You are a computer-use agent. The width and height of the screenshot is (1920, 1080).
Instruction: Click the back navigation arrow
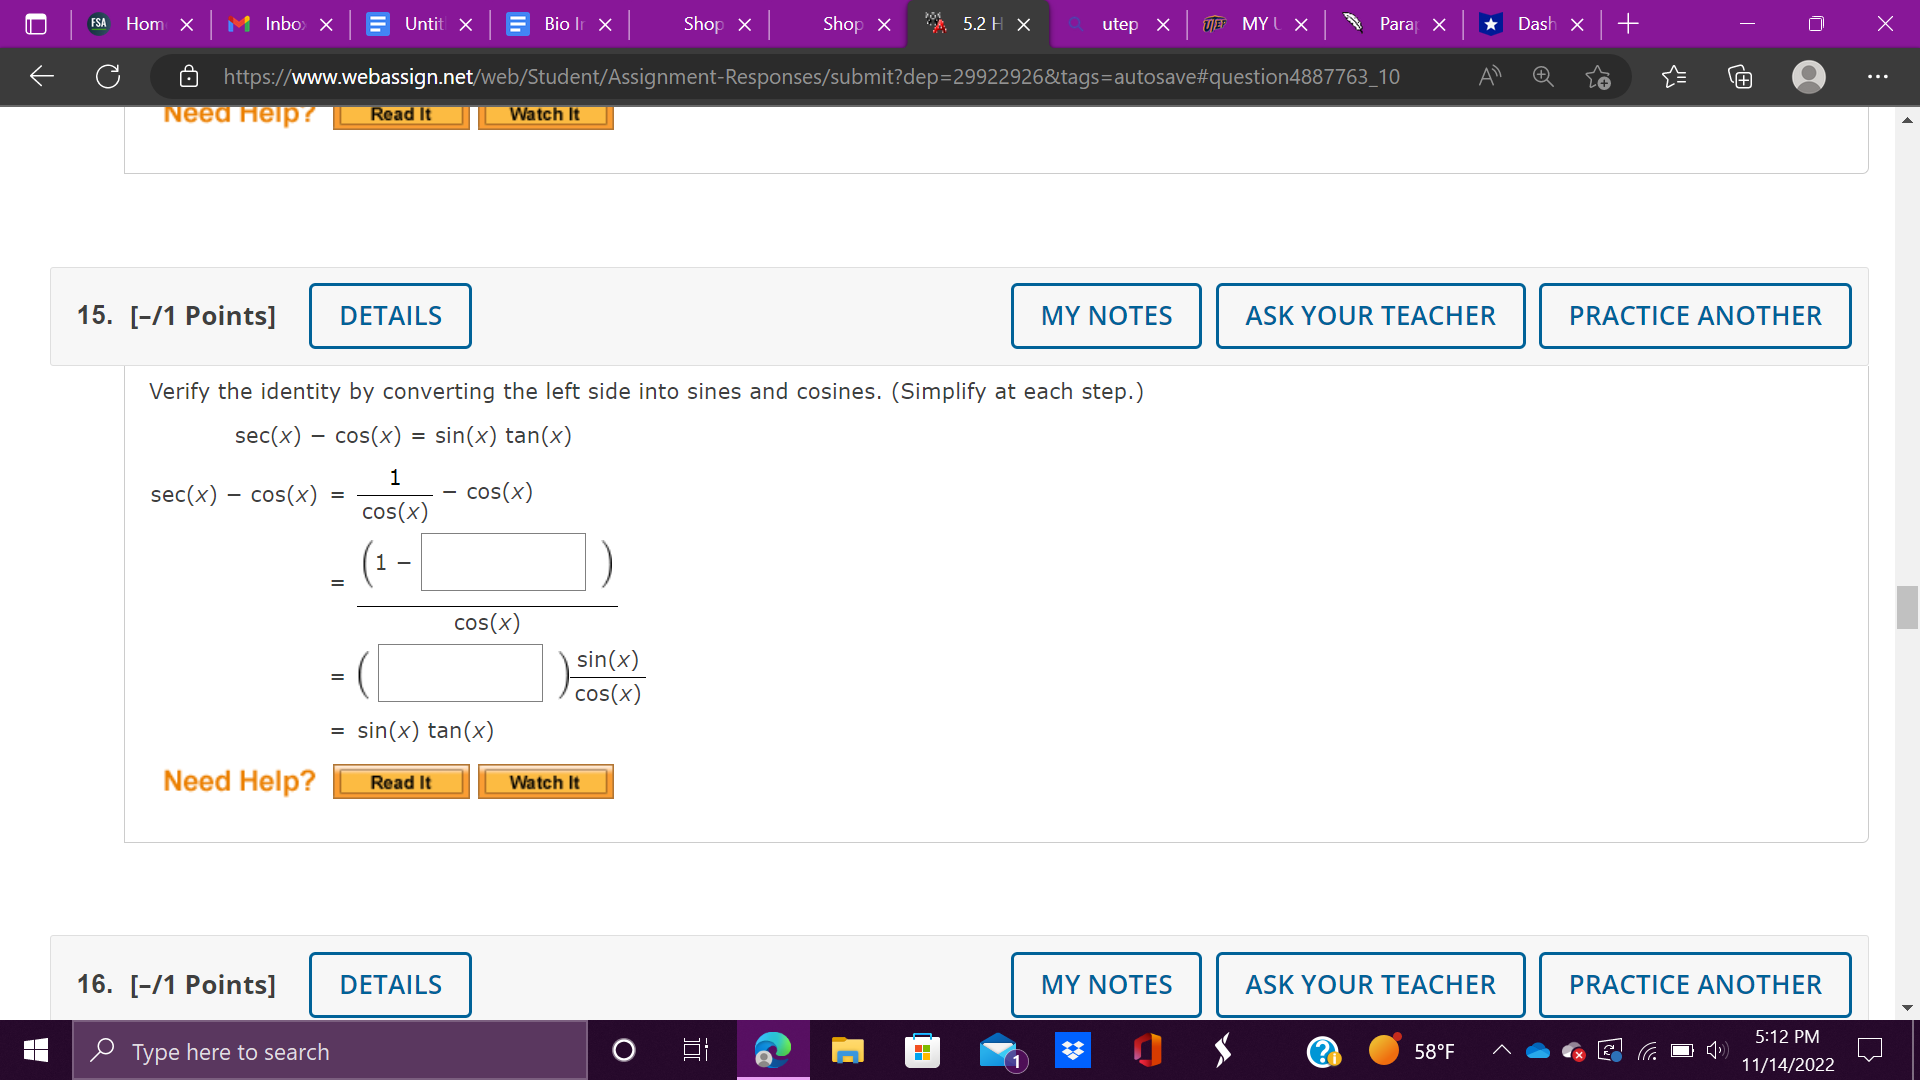[41, 76]
